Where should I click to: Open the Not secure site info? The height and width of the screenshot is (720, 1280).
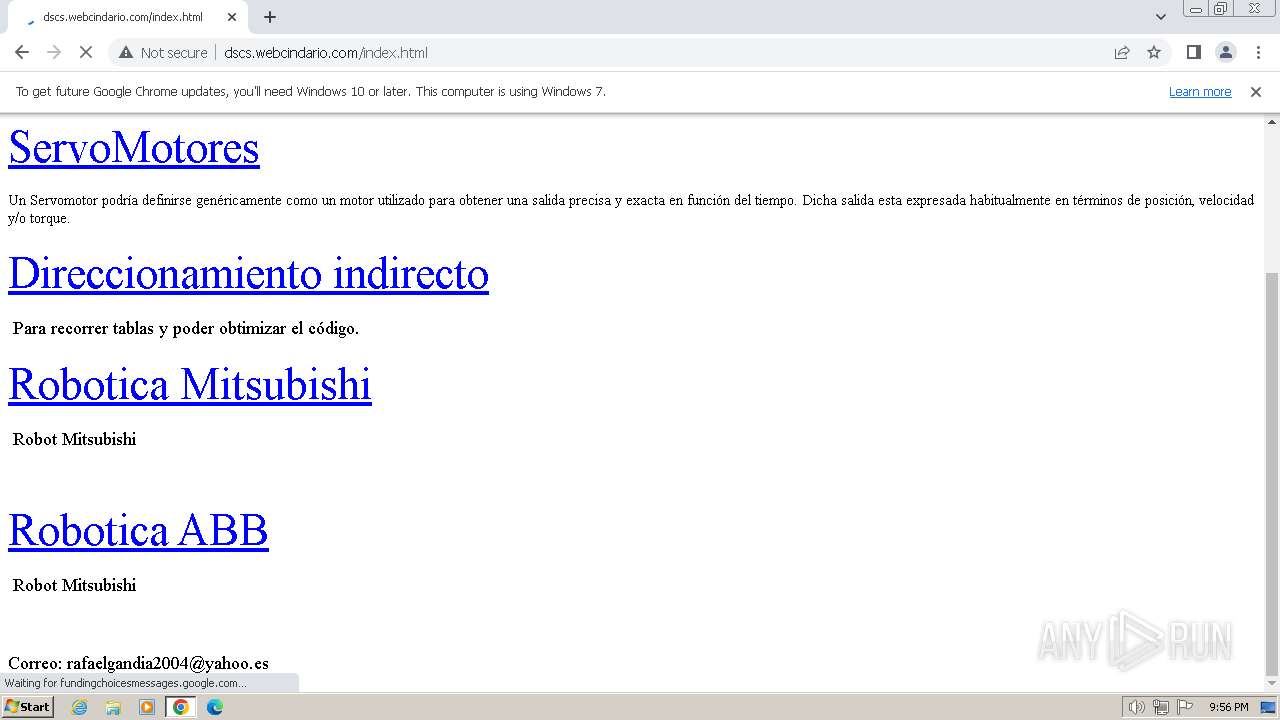click(163, 52)
